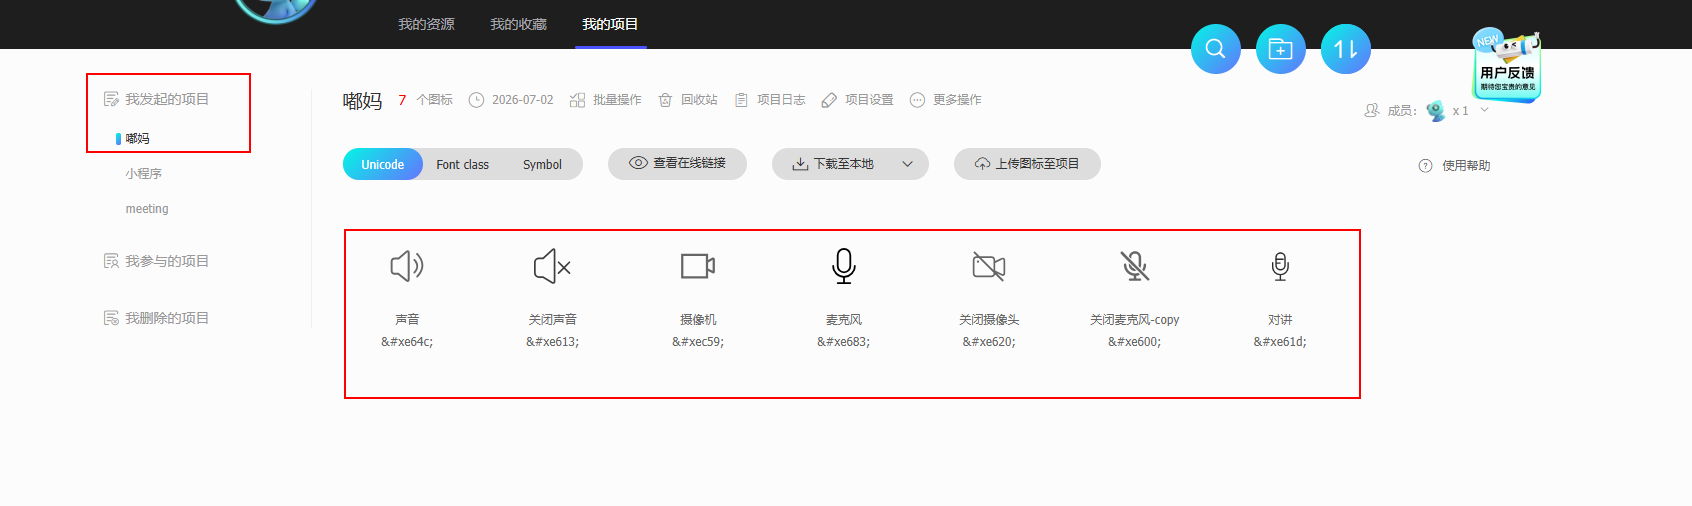
Task: Select the 麦克风 microphone icon
Action: pyautogui.click(x=844, y=266)
